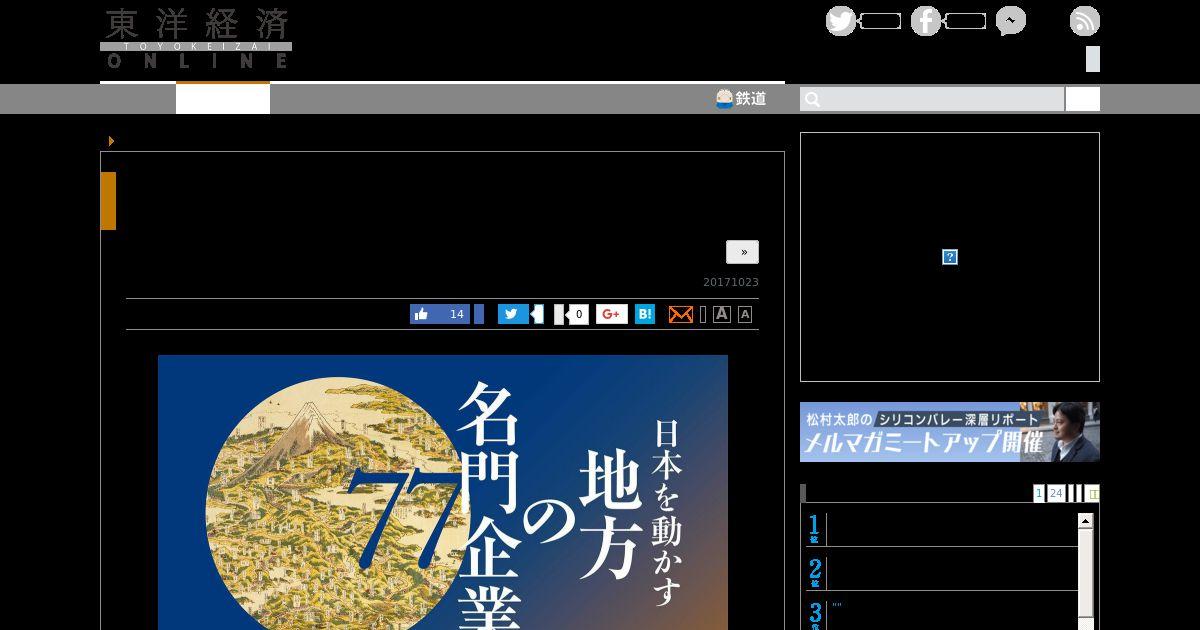Image resolution: width=1200 pixels, height=630 pixels.
Task: Click the ranking list scrollbar up arrow
Action: pos(1085,521)
